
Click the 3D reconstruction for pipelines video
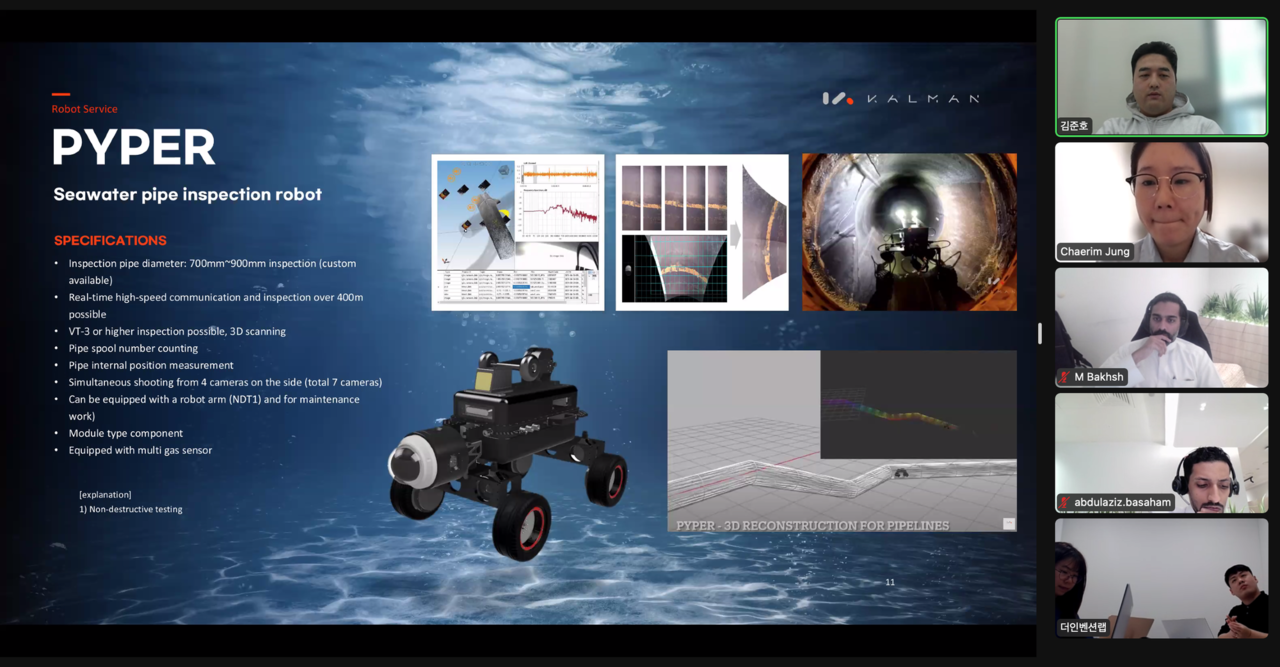(841, 440)
